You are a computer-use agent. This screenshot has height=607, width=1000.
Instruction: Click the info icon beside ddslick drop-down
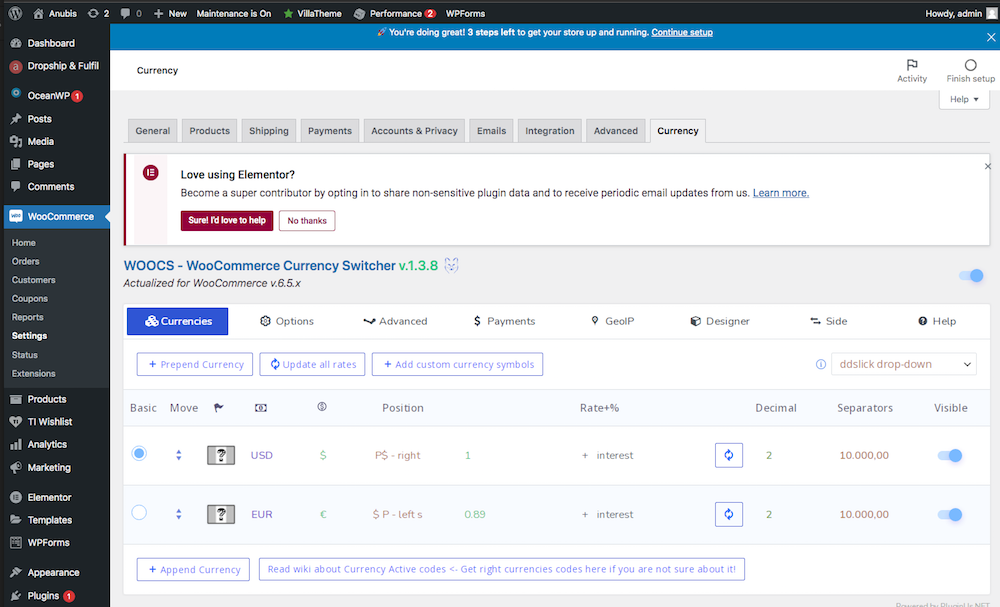point(821,364)
